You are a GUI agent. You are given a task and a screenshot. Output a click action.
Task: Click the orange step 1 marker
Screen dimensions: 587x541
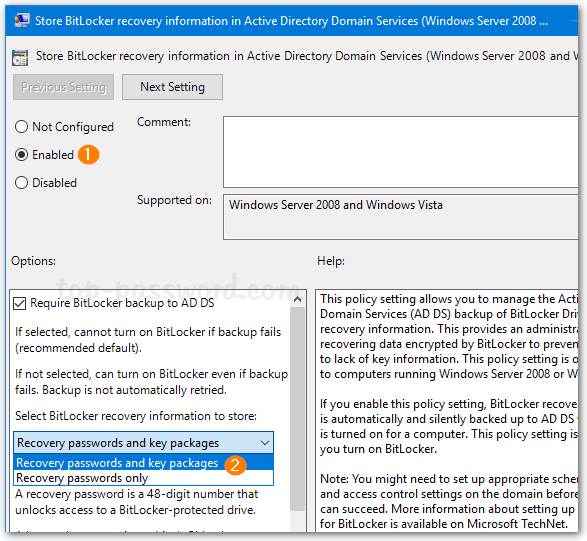click(x=88, y=155)
